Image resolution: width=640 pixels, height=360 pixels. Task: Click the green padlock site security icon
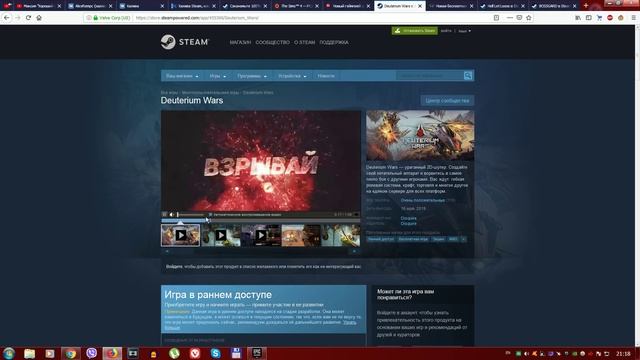96,18
